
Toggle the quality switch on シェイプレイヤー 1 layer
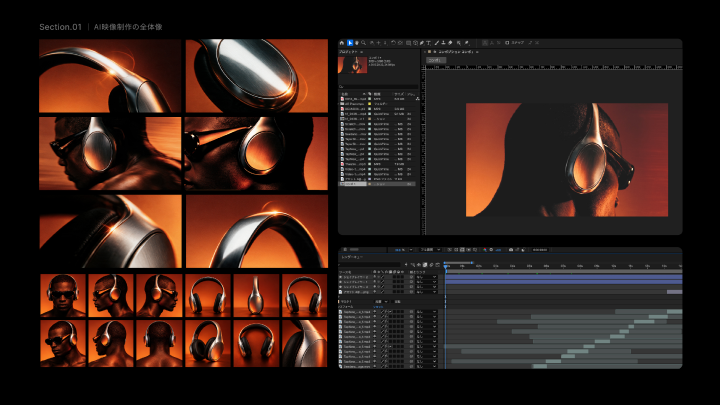(382, 282)
